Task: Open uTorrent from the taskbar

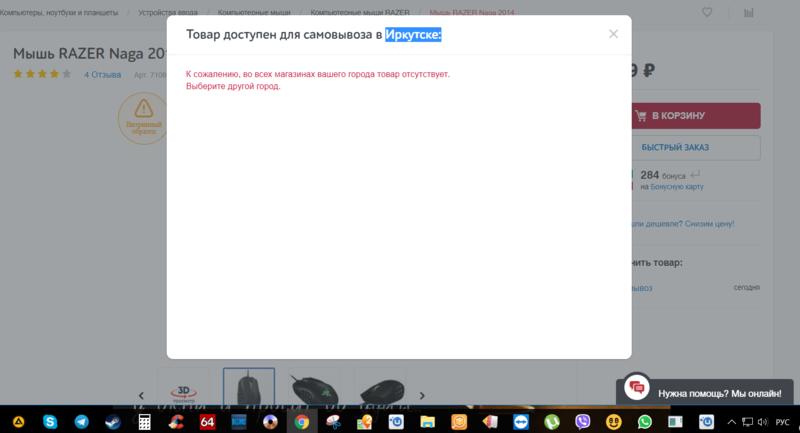Action: (552, 421)
